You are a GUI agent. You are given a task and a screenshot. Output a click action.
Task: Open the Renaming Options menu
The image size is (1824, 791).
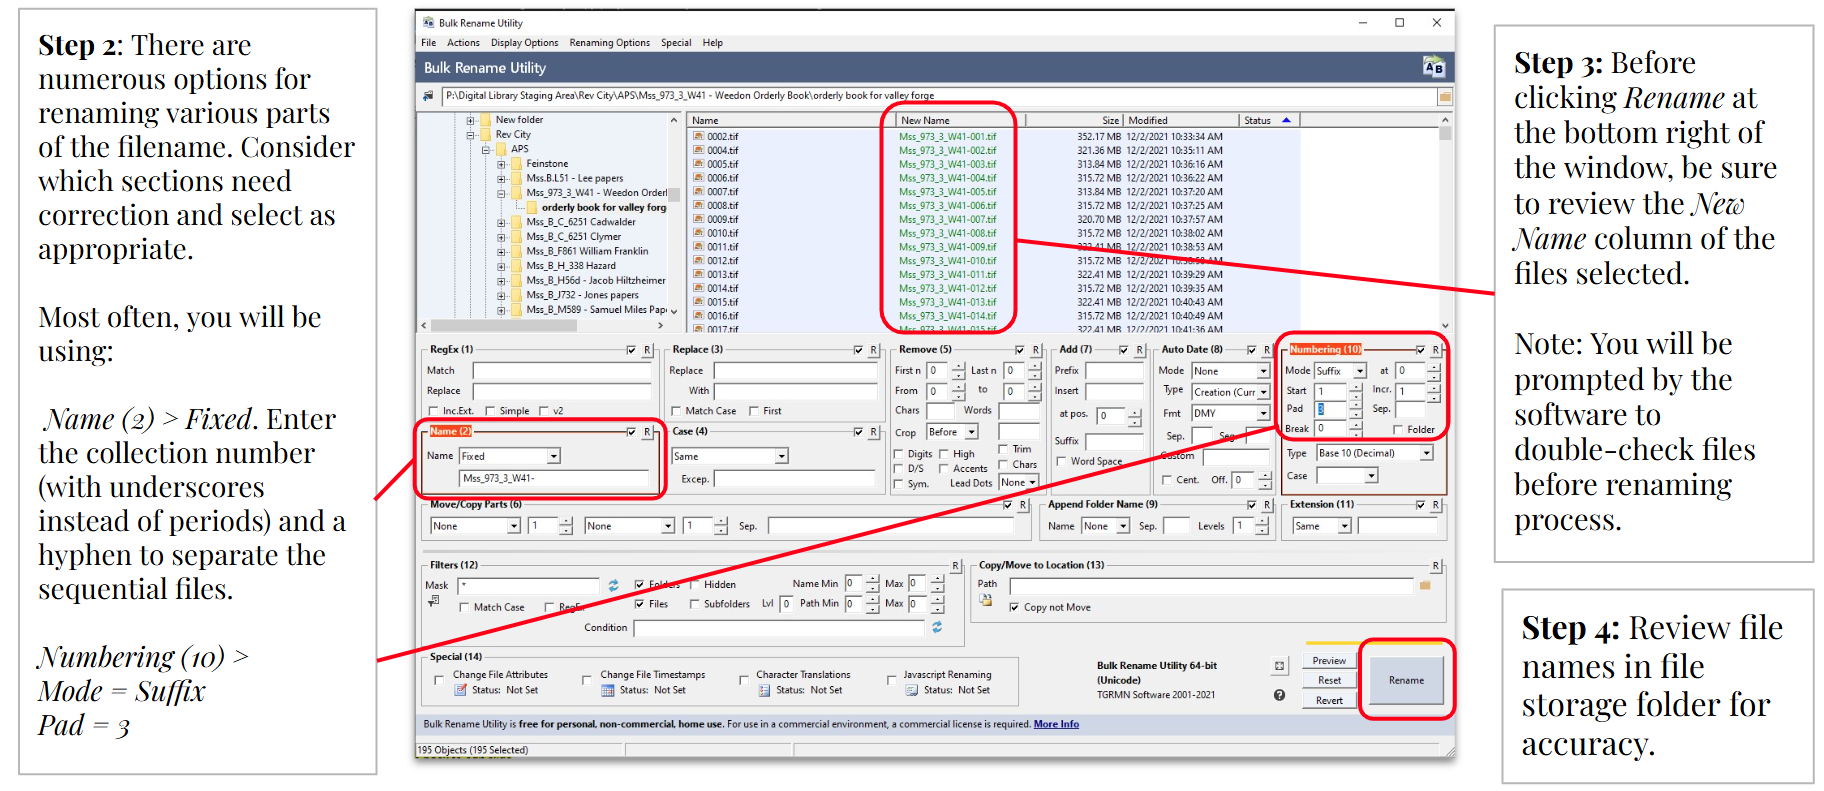click(609, 43)
